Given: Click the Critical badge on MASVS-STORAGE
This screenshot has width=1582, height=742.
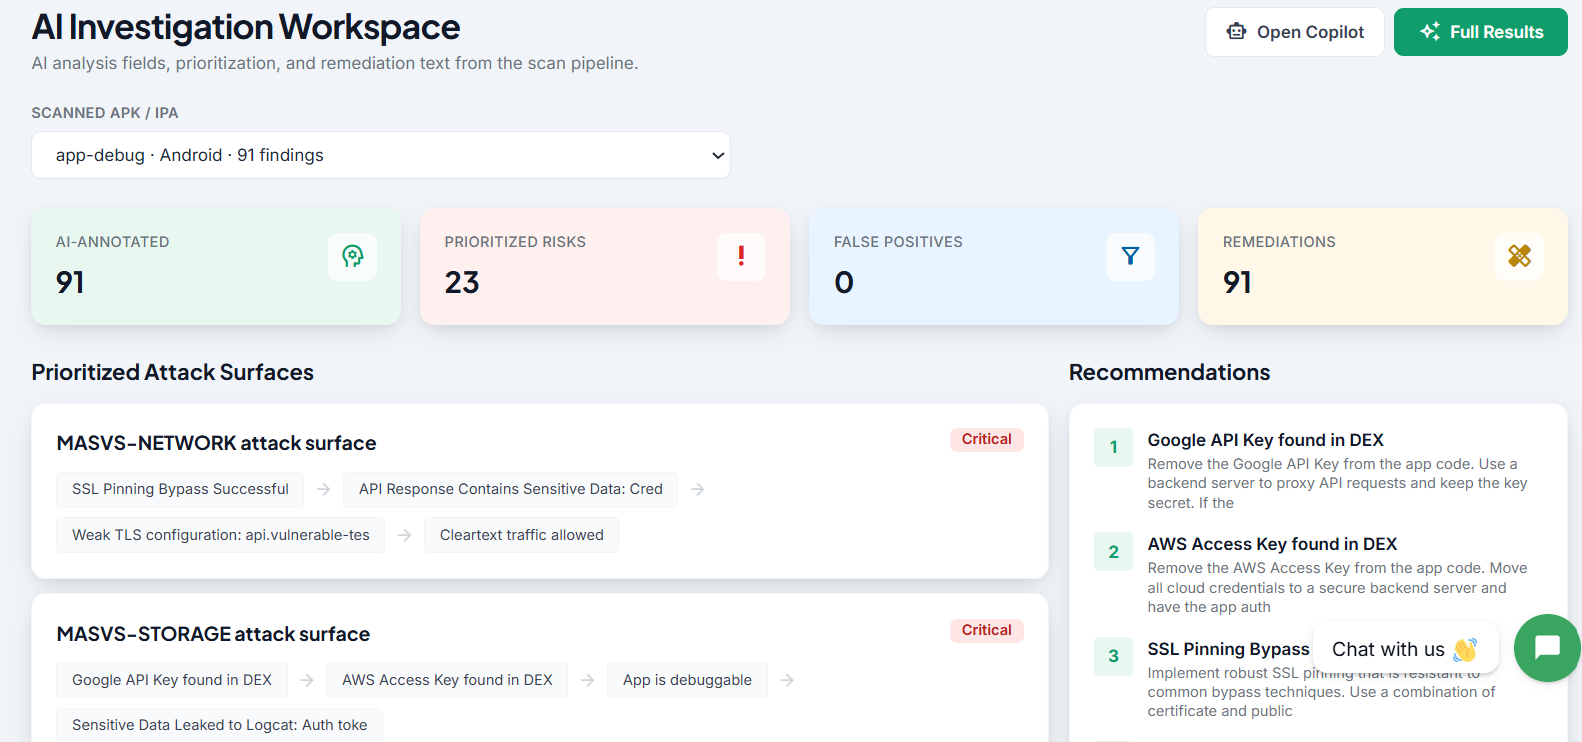Looking at the screenshot, I should [987, 630].
